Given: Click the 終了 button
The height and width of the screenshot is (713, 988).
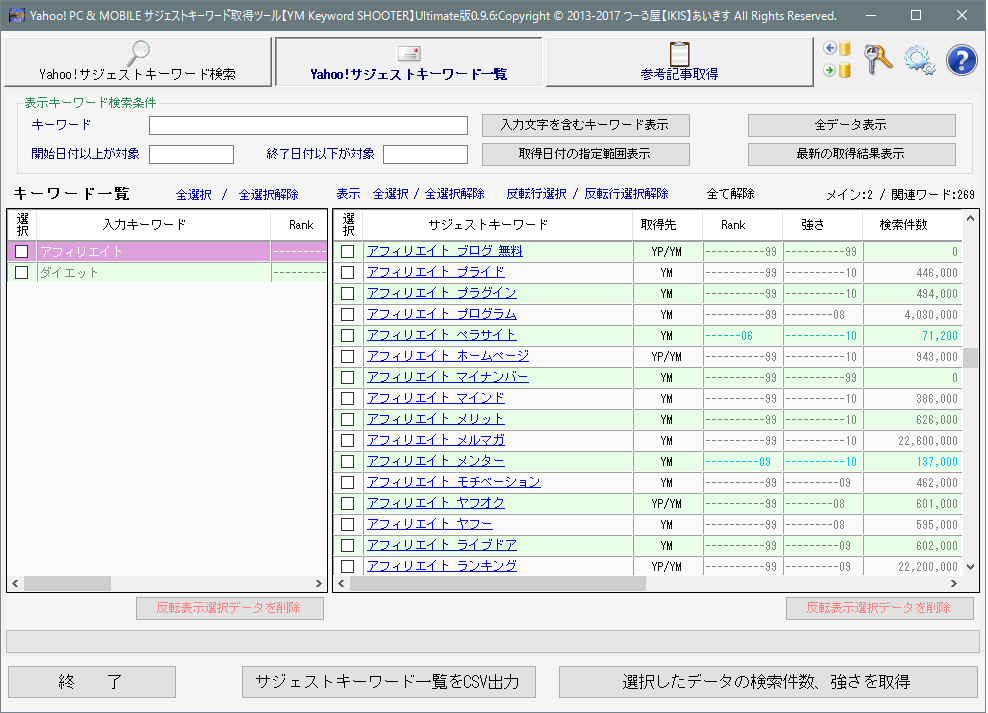Looking at the screenshot, I should click(x=92, y=682).
